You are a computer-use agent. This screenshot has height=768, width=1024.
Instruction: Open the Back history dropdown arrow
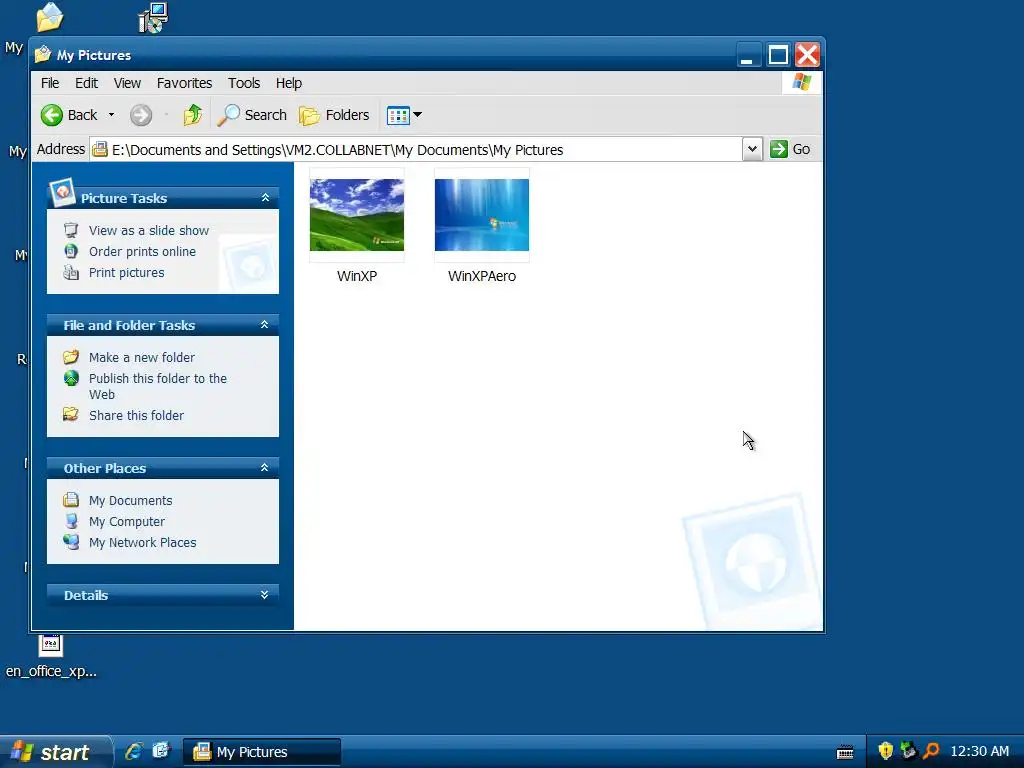click(x=112, y=115)
